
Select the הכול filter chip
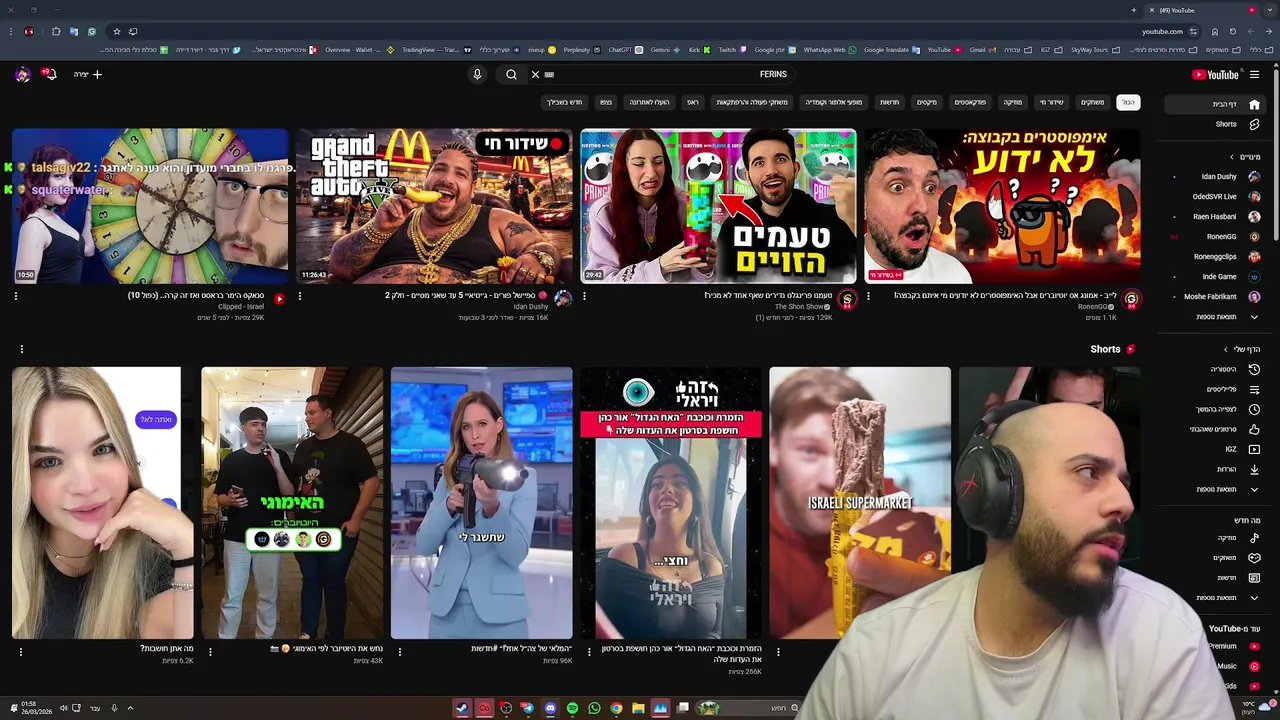pyautogui.click(x=1128, y=102)
